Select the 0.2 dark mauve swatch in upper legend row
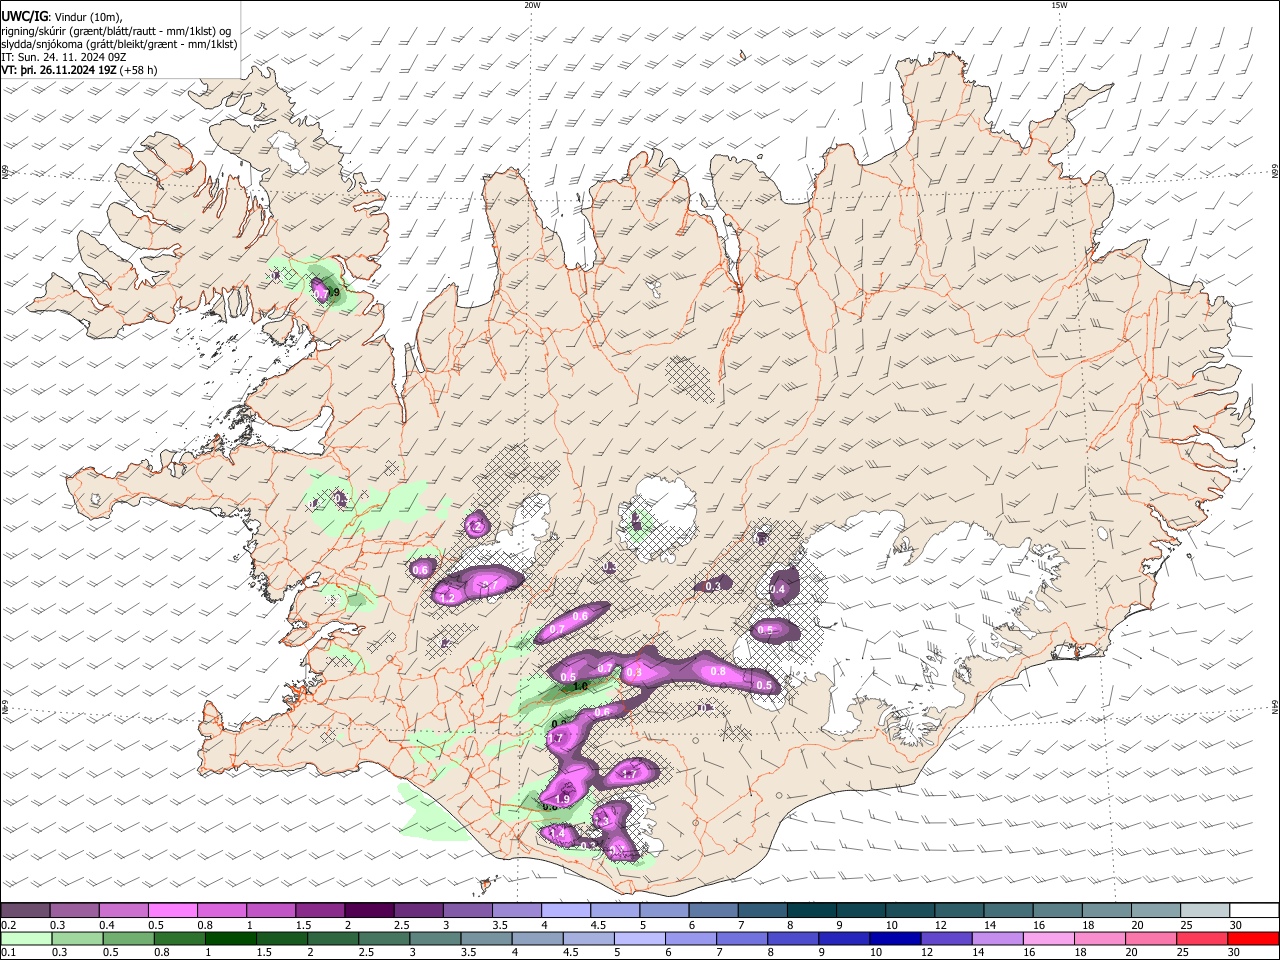Image resolution: width=1280 pixels, height=960 pixels. click(25, 910)
